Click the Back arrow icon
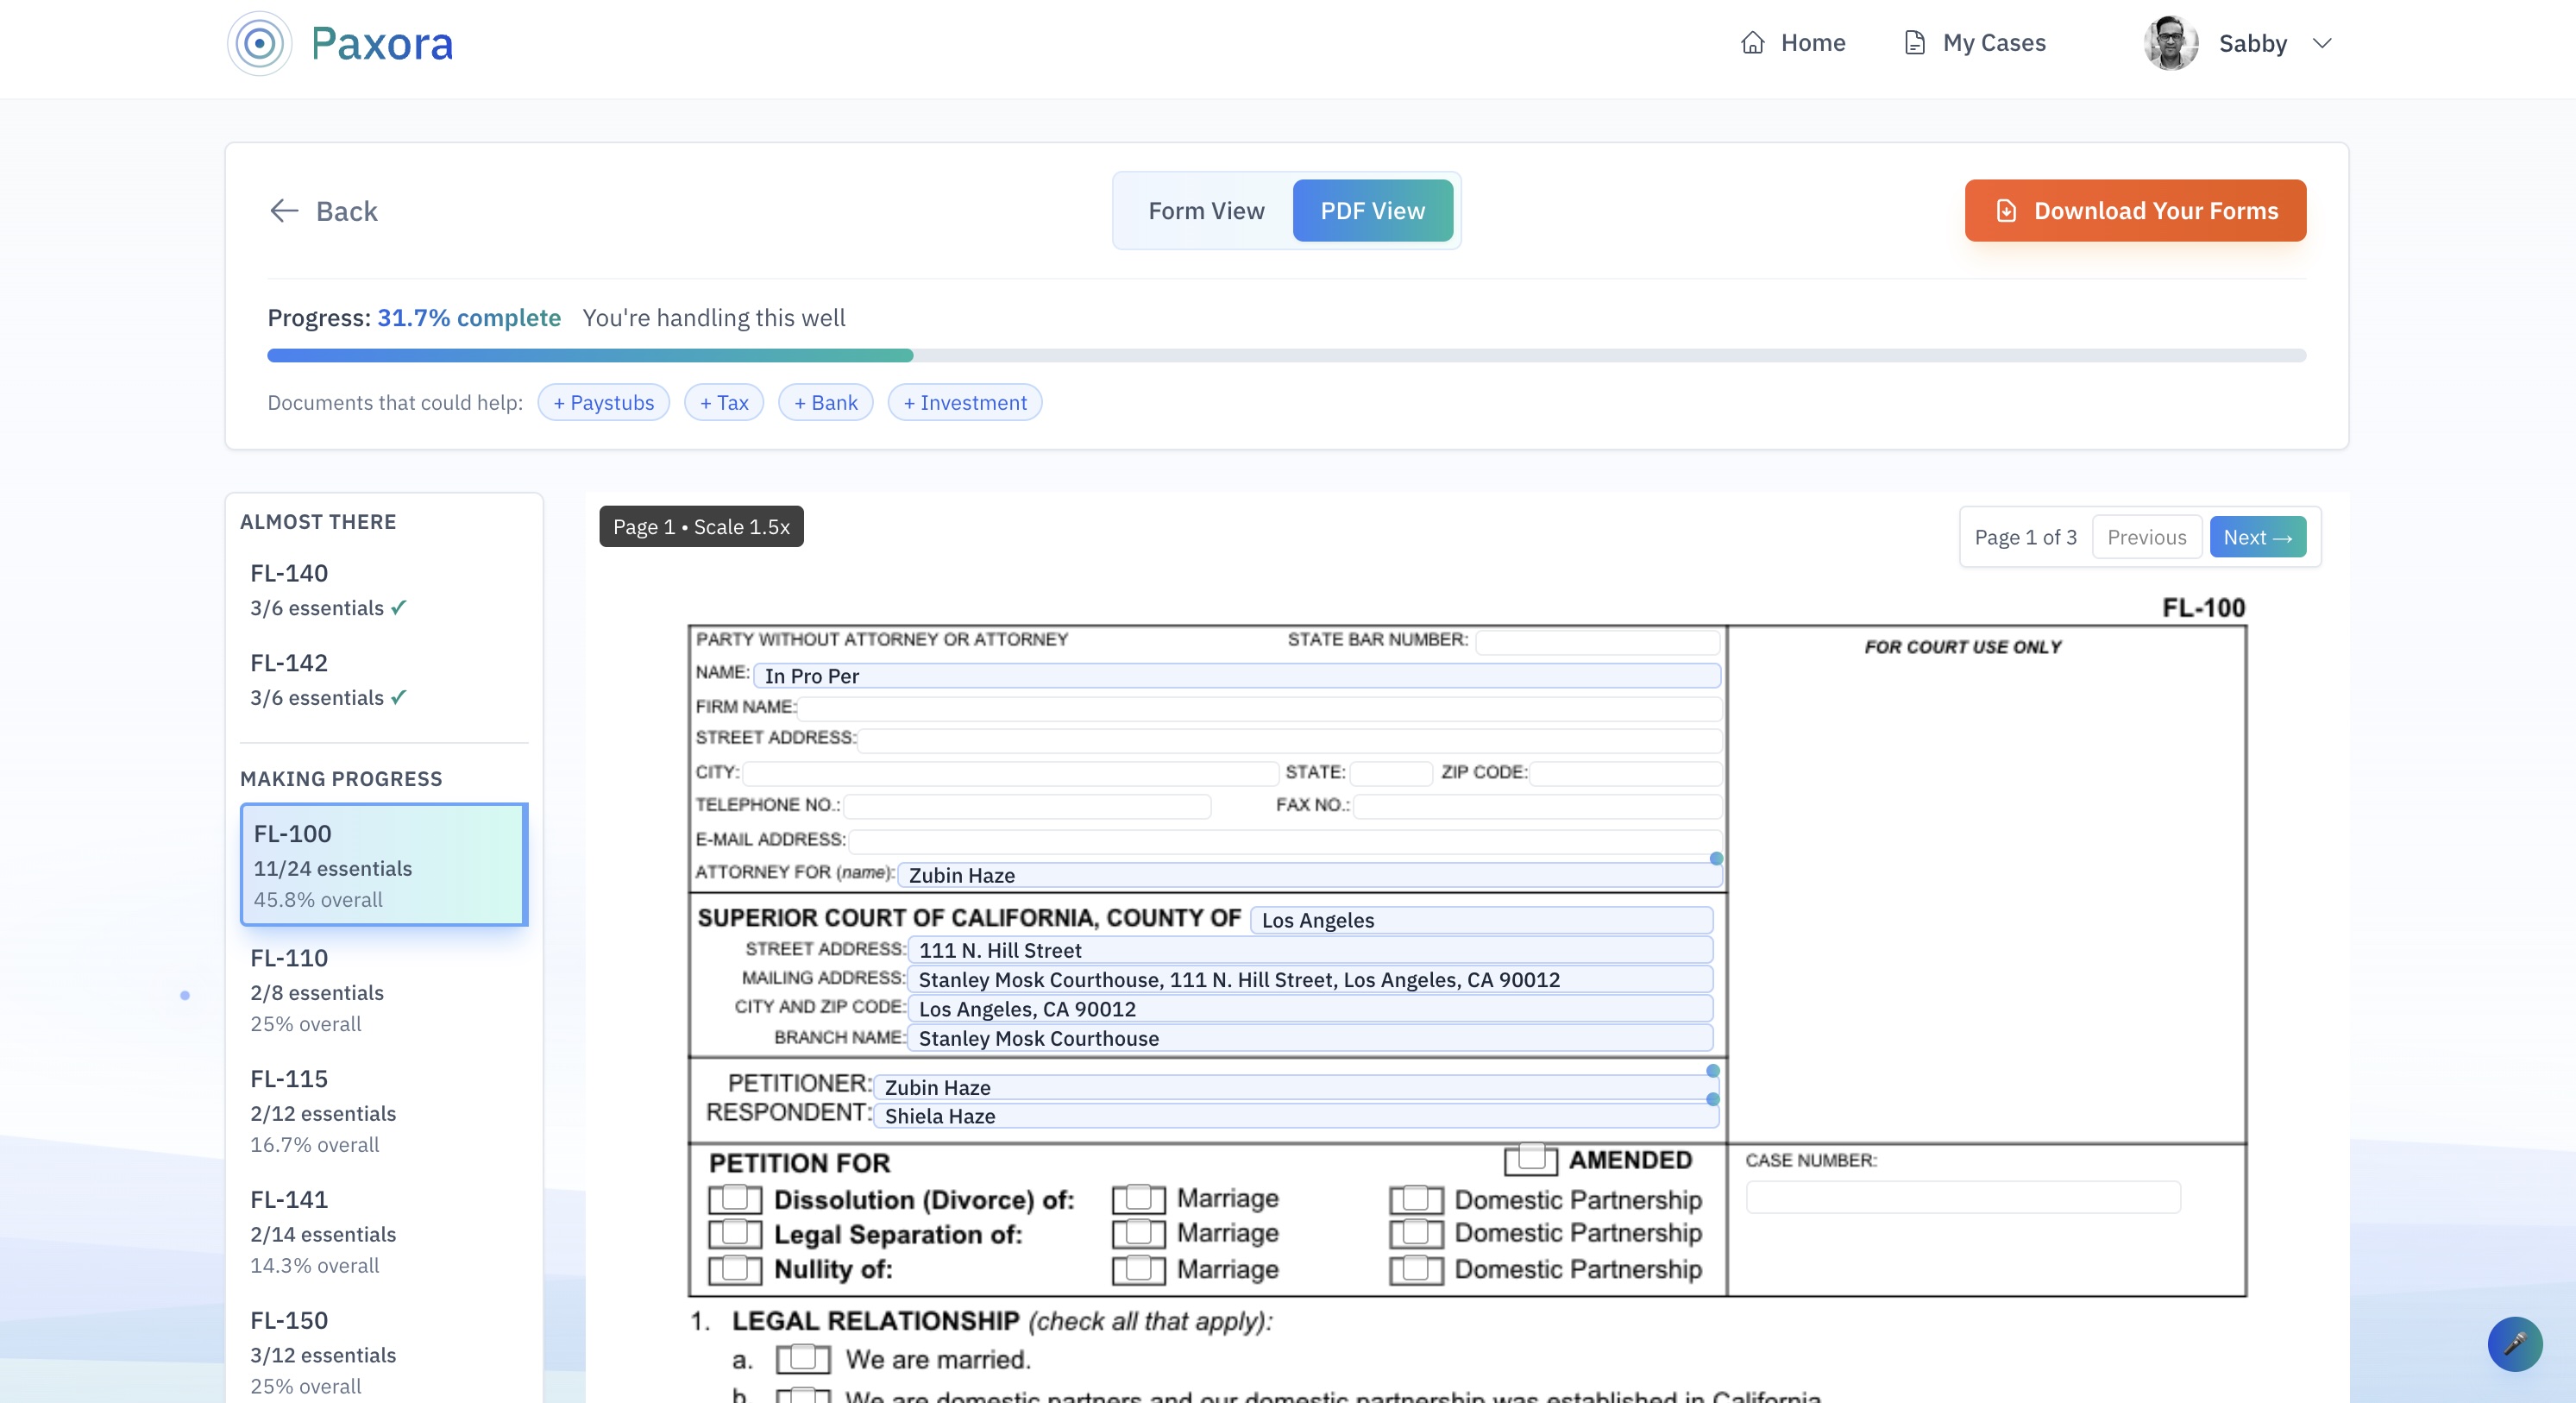 click(x=283, y=210)
